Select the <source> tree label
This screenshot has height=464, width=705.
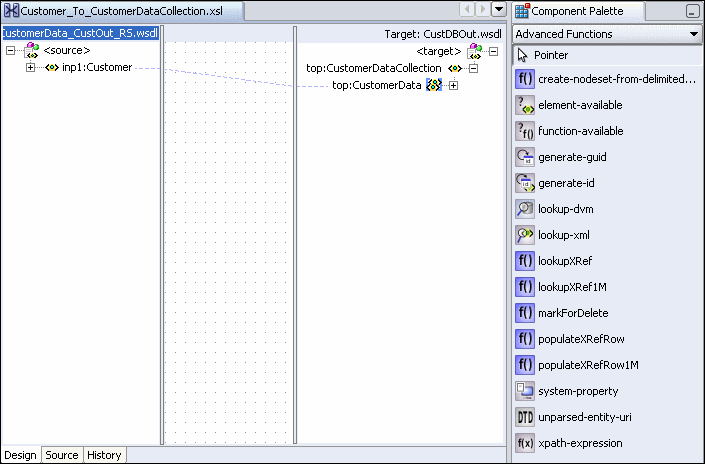pyautogui.click(x=67, y=50)
